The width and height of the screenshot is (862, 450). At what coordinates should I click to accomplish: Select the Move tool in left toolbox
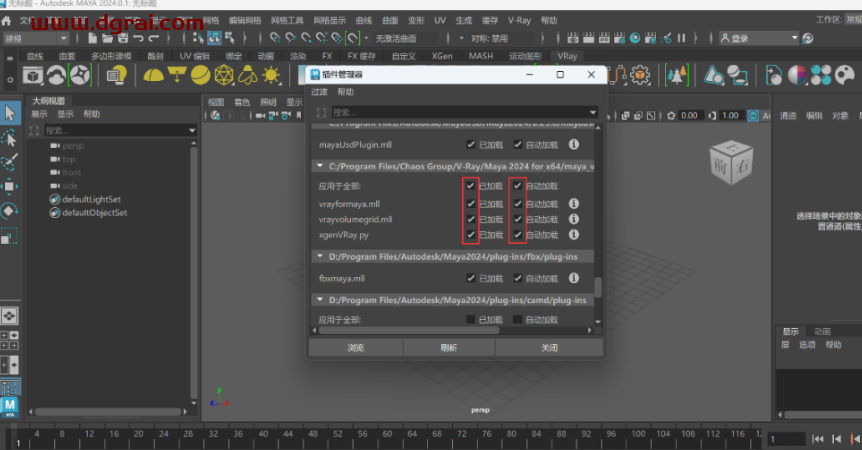(9, 186)
